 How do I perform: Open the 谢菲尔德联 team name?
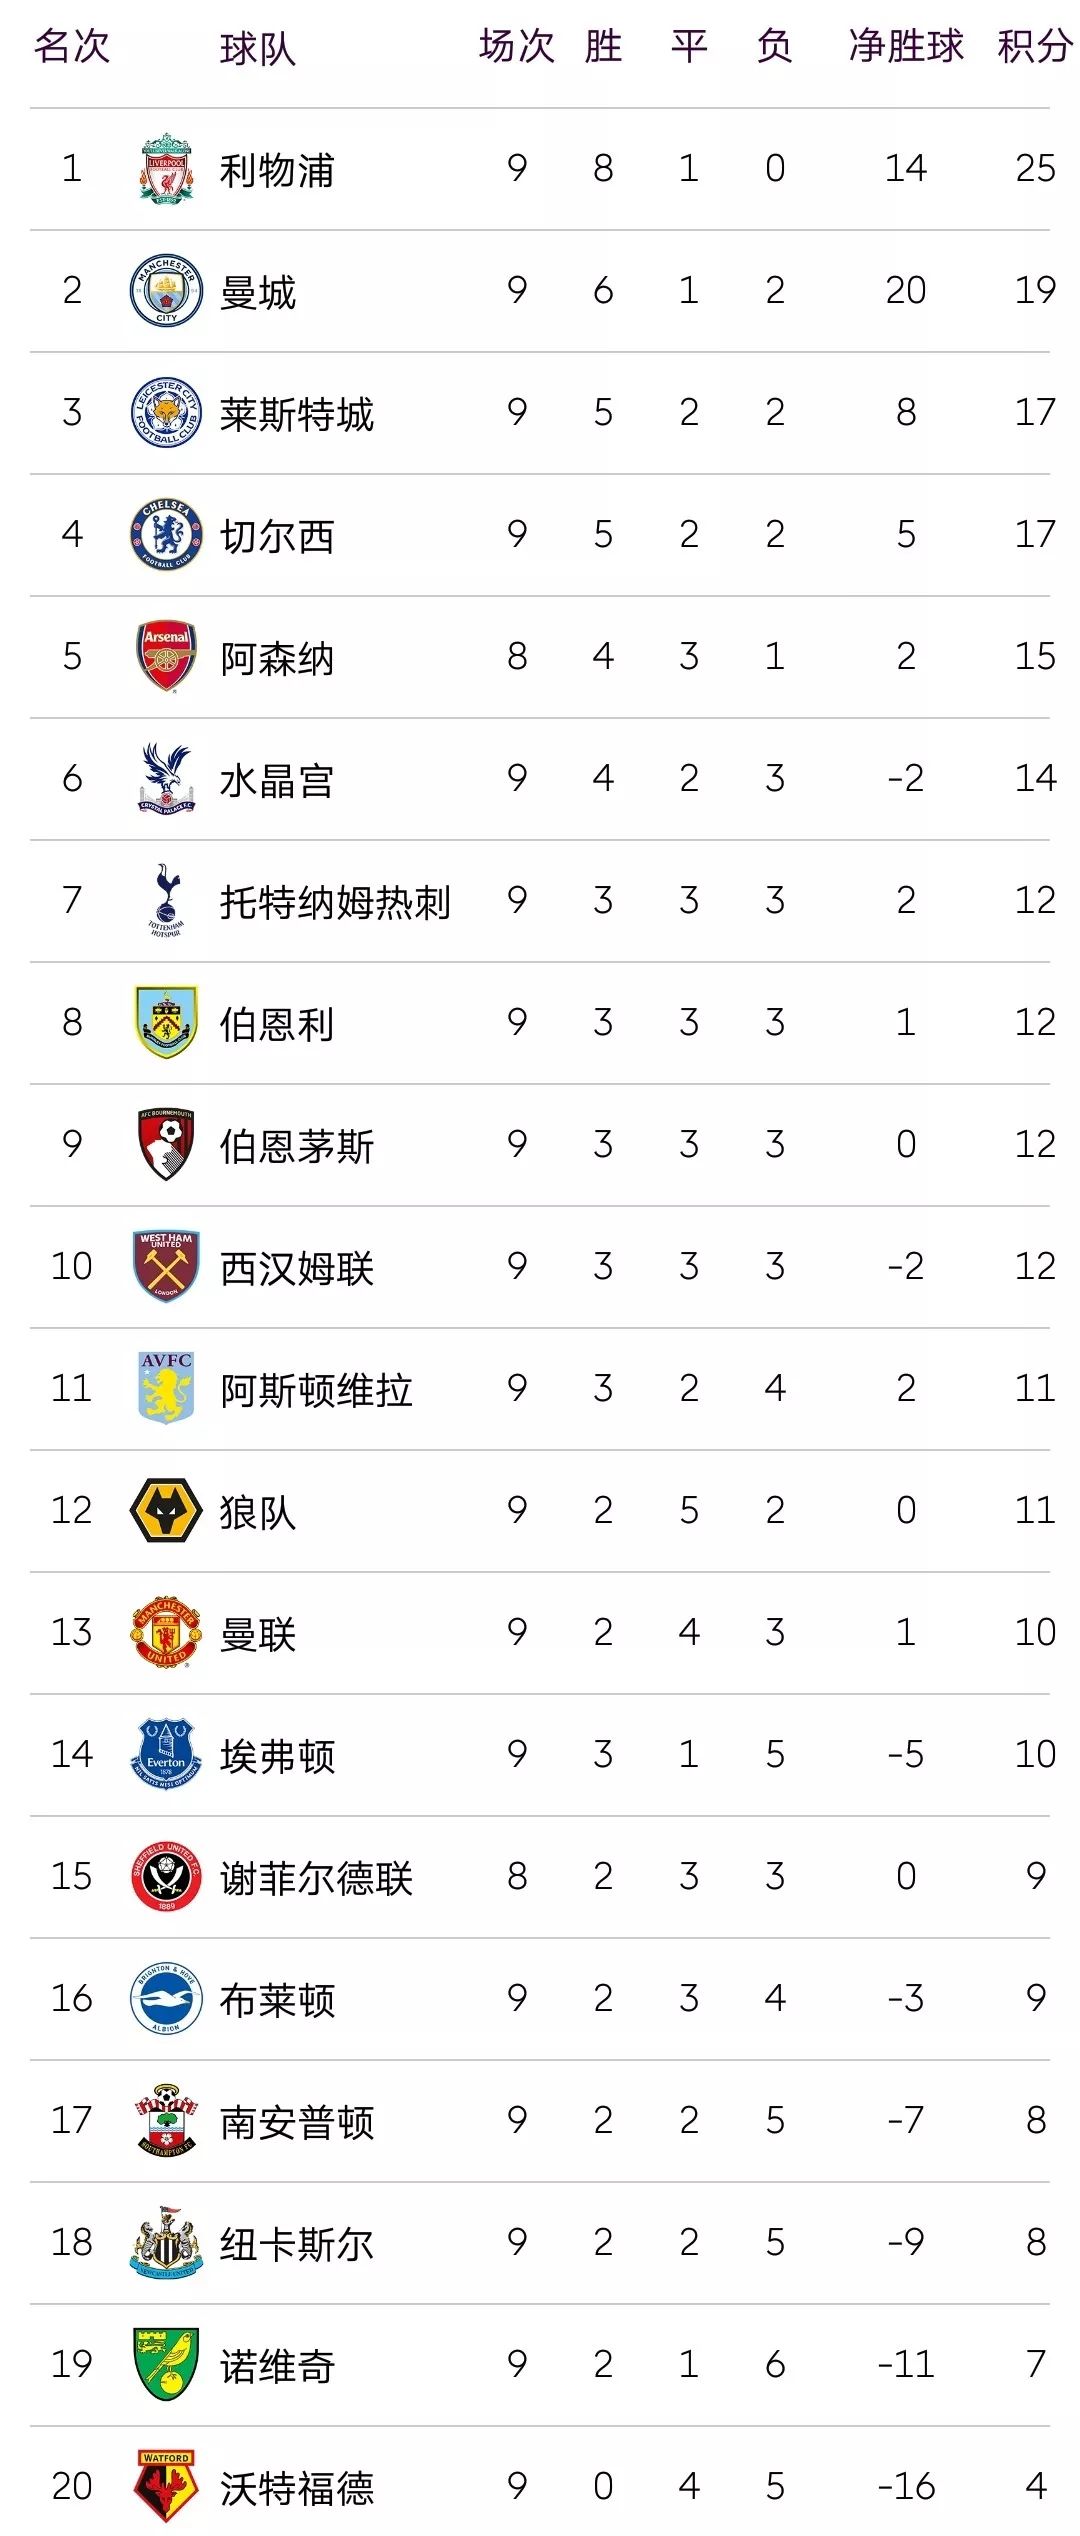tap(316, 1878)
